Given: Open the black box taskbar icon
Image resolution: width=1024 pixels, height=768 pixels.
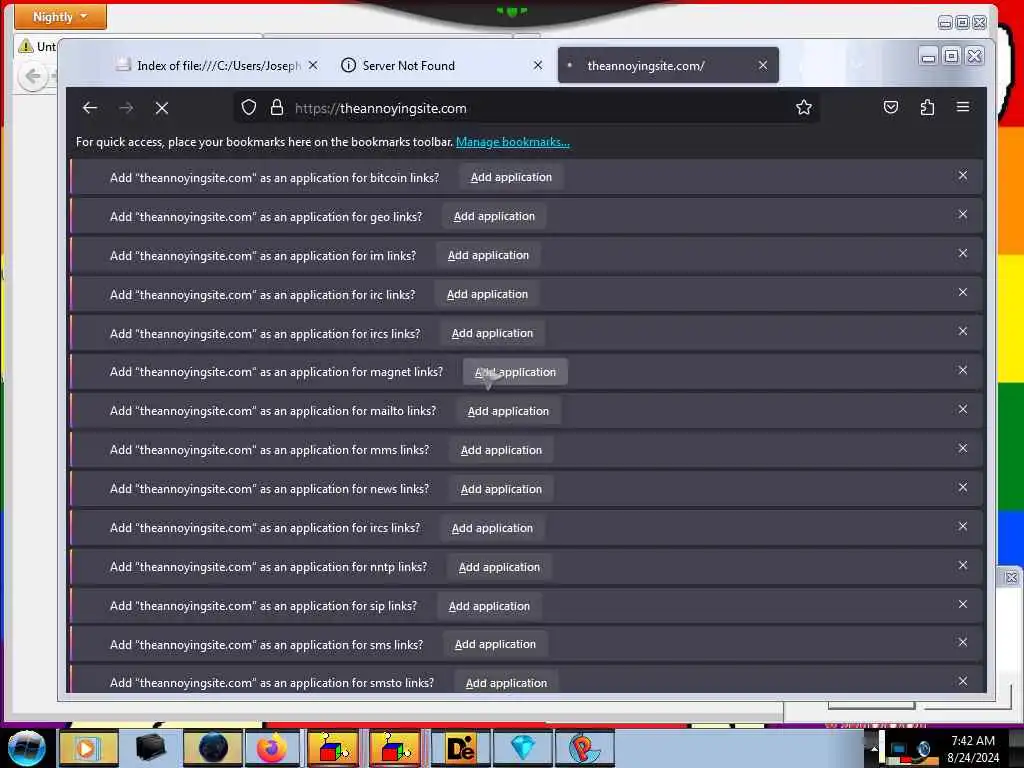Looking at the screenshot, I should (150, 748).
